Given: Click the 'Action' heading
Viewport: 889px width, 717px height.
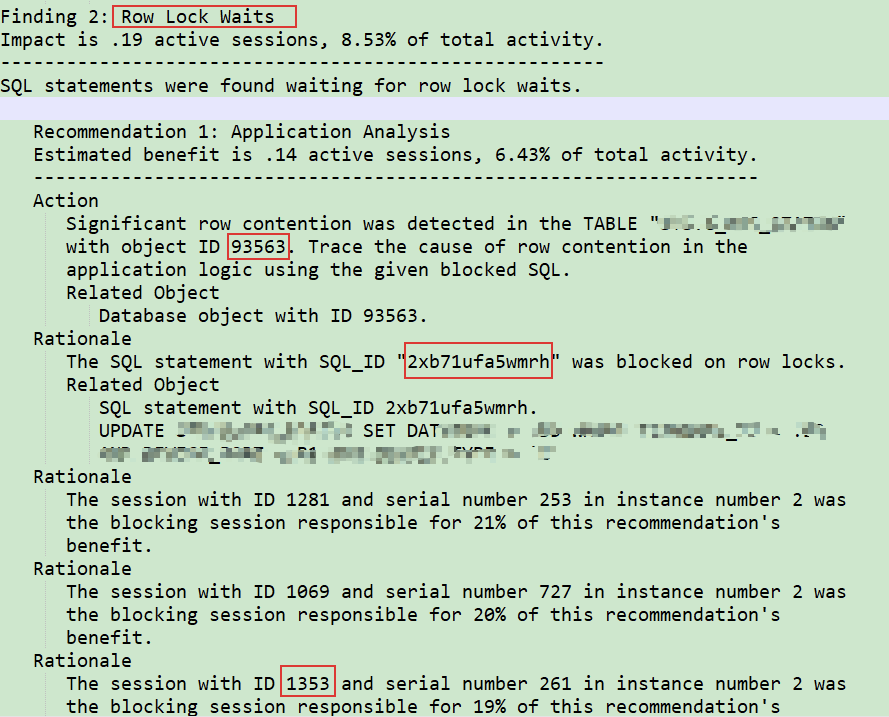Looking at the screenshot, I should tap(66, 201).
